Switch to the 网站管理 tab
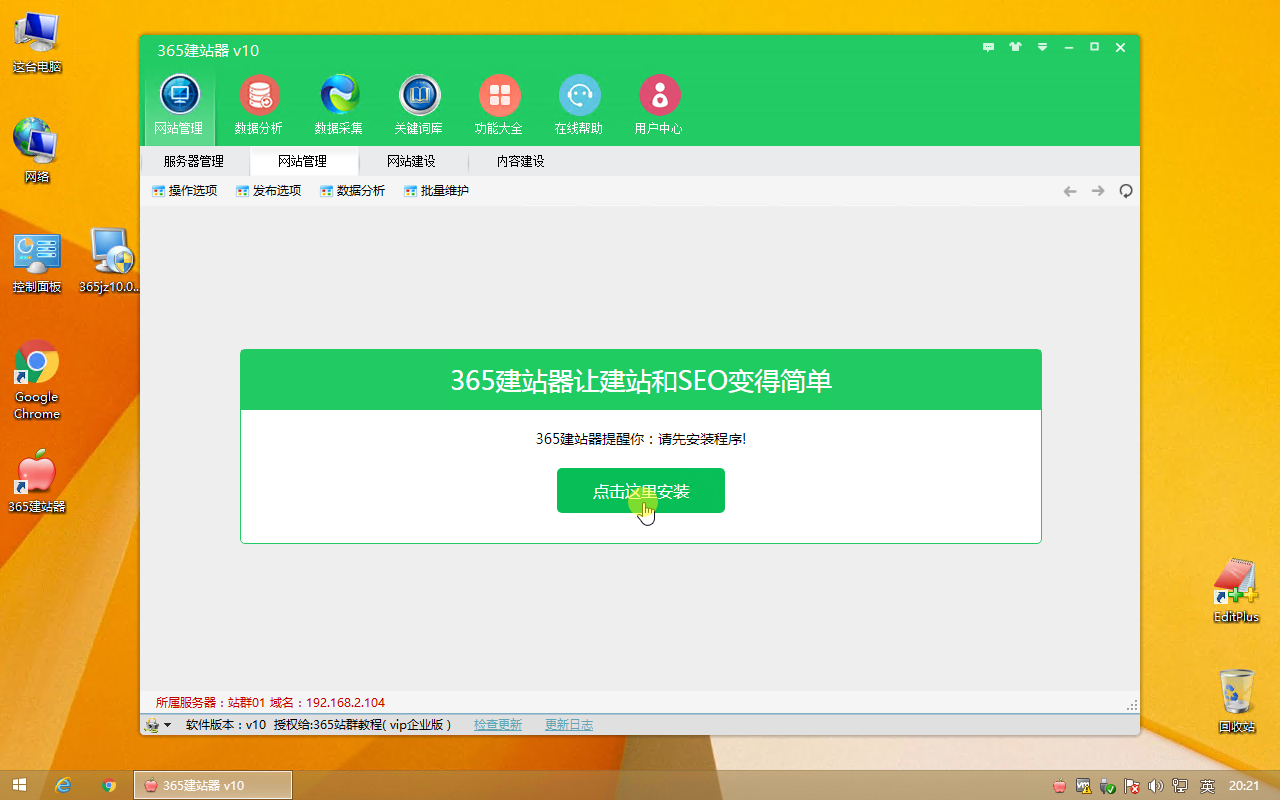Screen dimensions: 1280x800 (x=303, y=161)
